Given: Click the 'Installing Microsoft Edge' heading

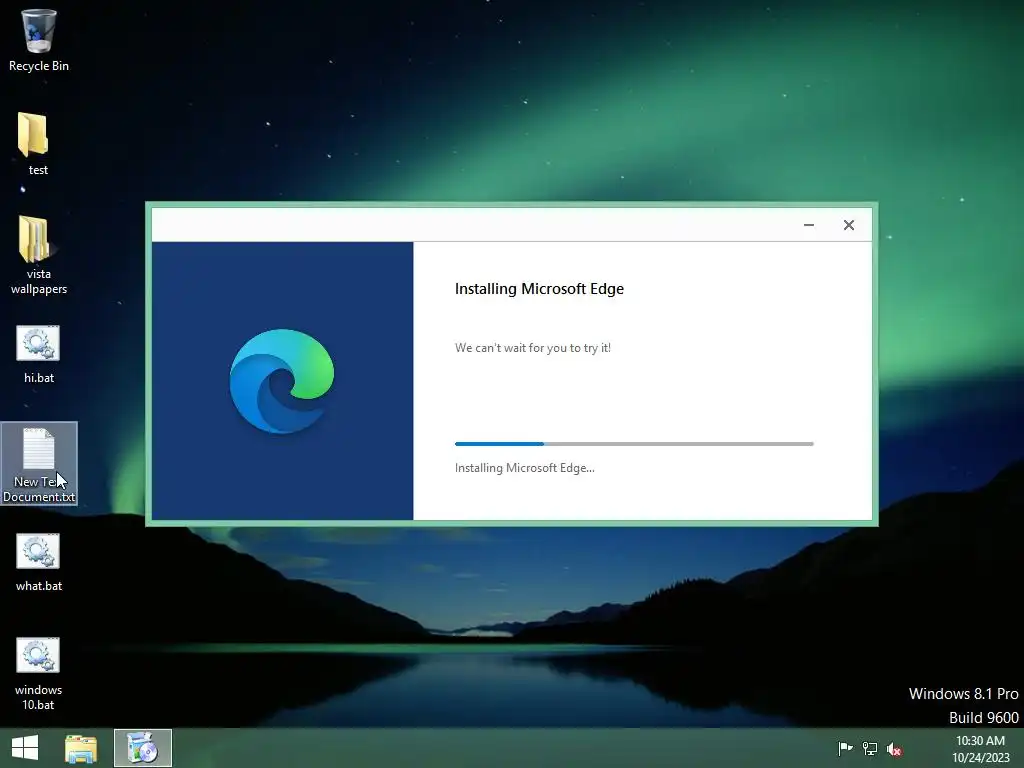Looking at the screenshot, I should click(539, 289).
